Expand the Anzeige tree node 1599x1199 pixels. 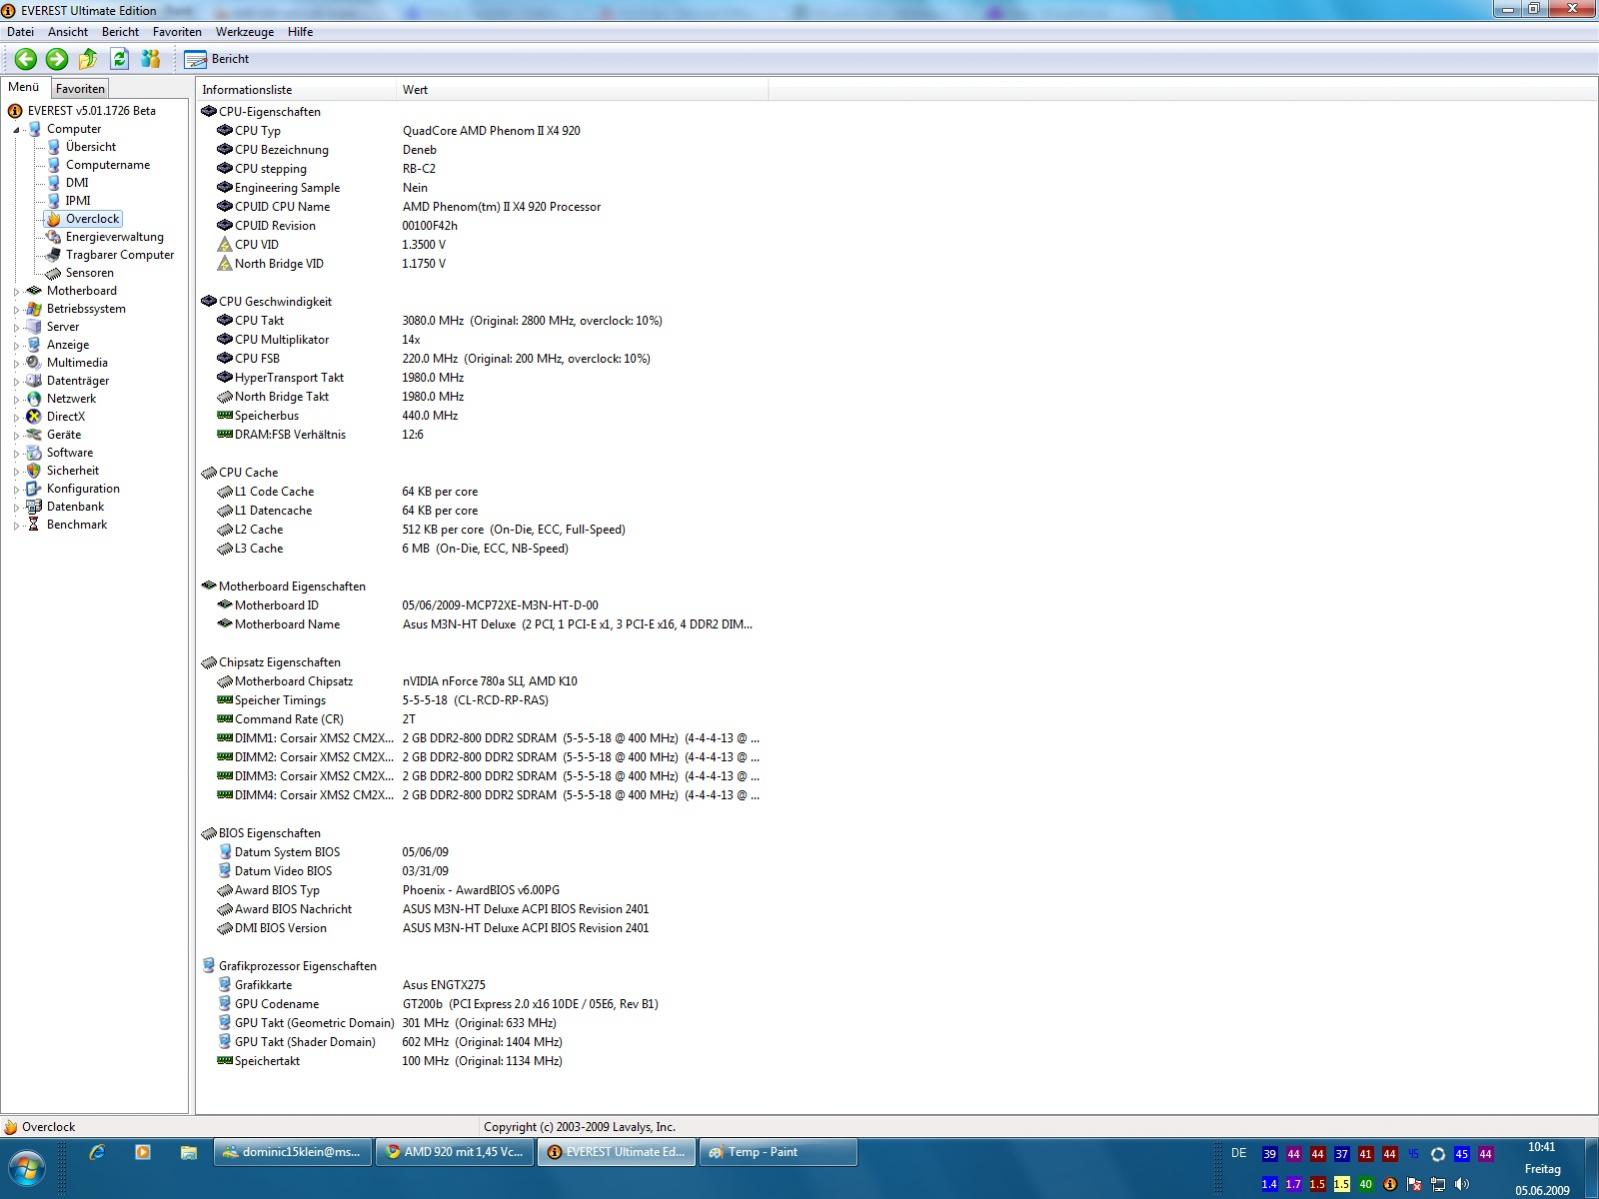(x=16, y=345)
